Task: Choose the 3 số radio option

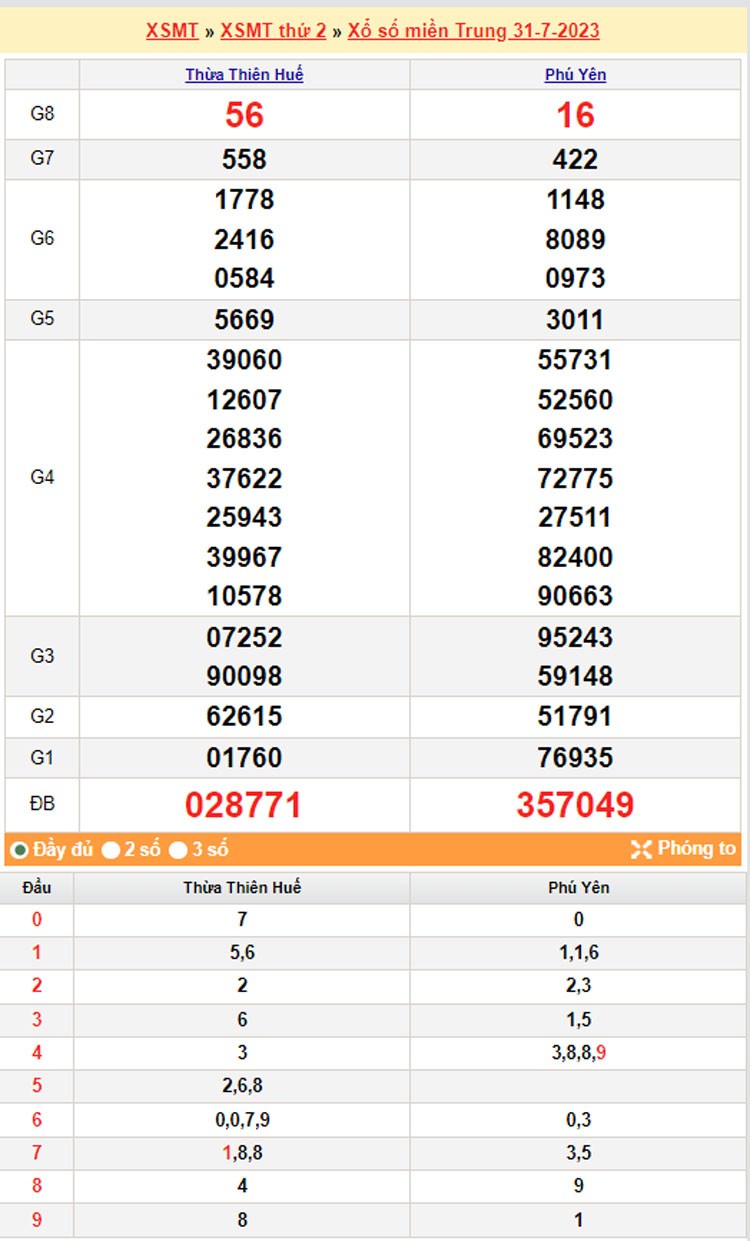Action: [178, 851]
